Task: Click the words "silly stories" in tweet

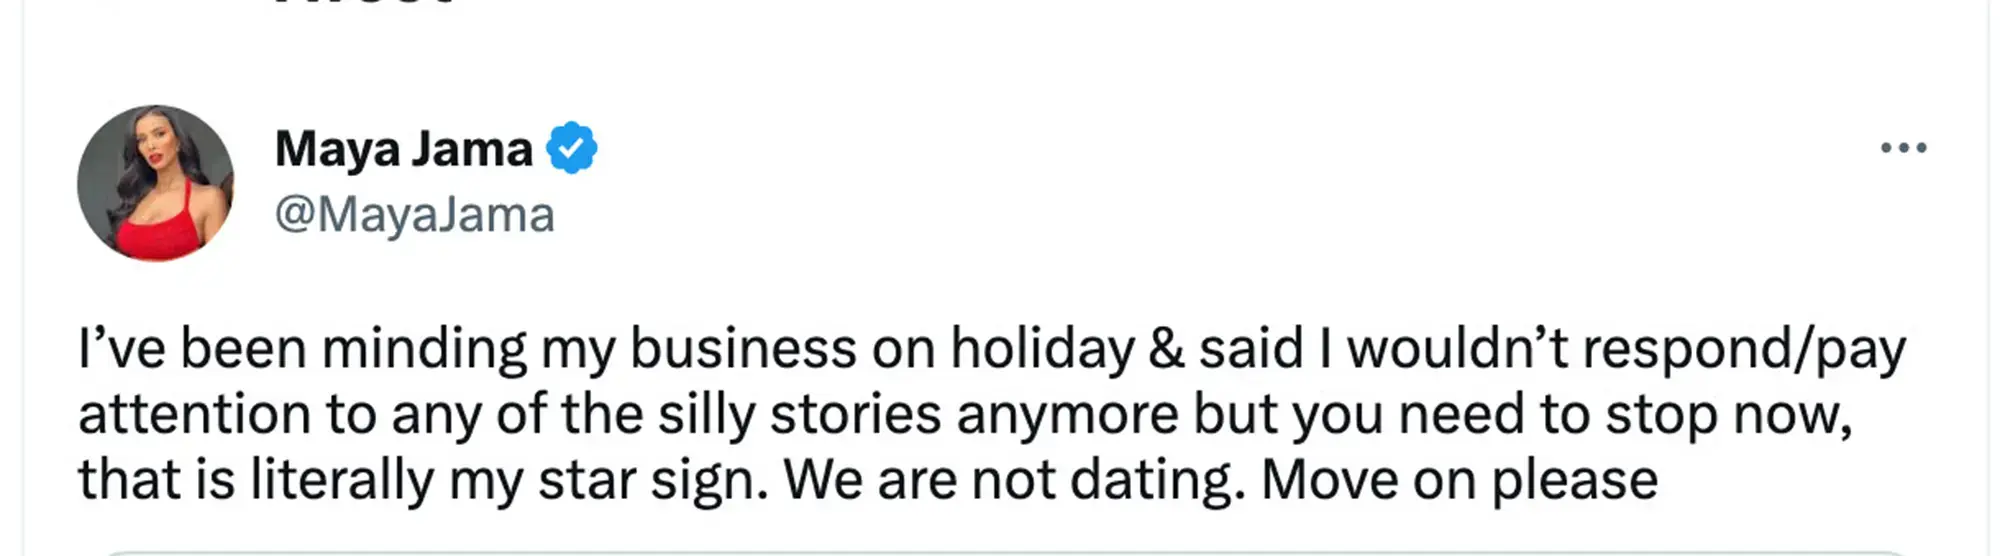Action: point(799,414)
